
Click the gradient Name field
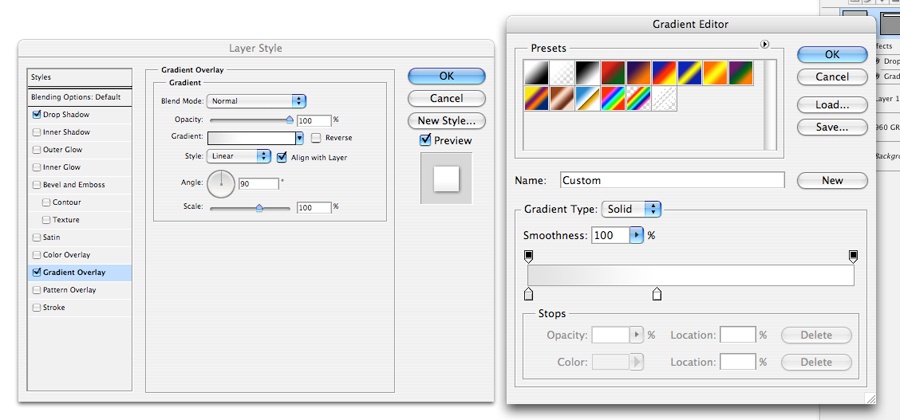click(x=672, y=180)
